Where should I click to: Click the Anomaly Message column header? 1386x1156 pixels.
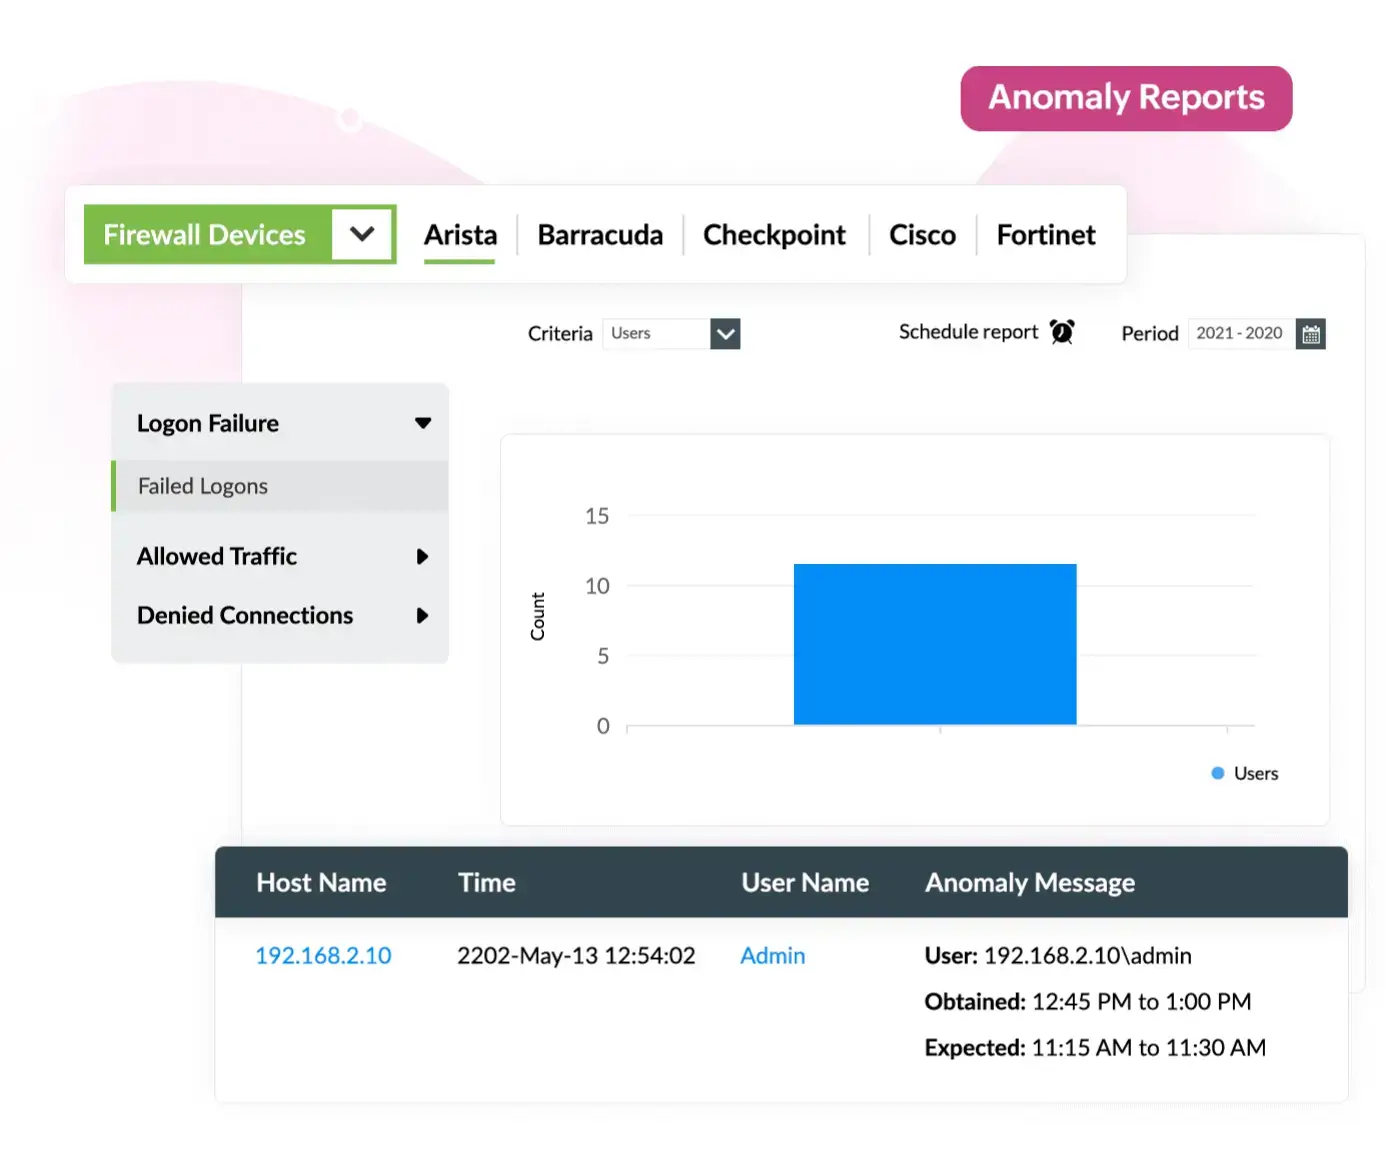pos(1030,883)
